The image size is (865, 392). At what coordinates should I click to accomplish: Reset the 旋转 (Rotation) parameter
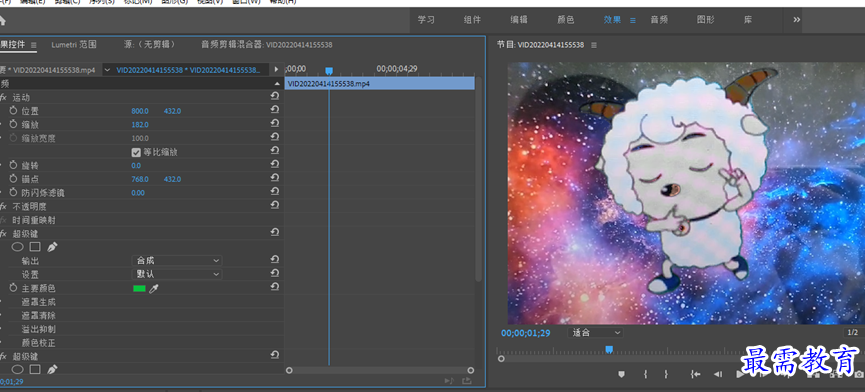[x=275, y=165]
